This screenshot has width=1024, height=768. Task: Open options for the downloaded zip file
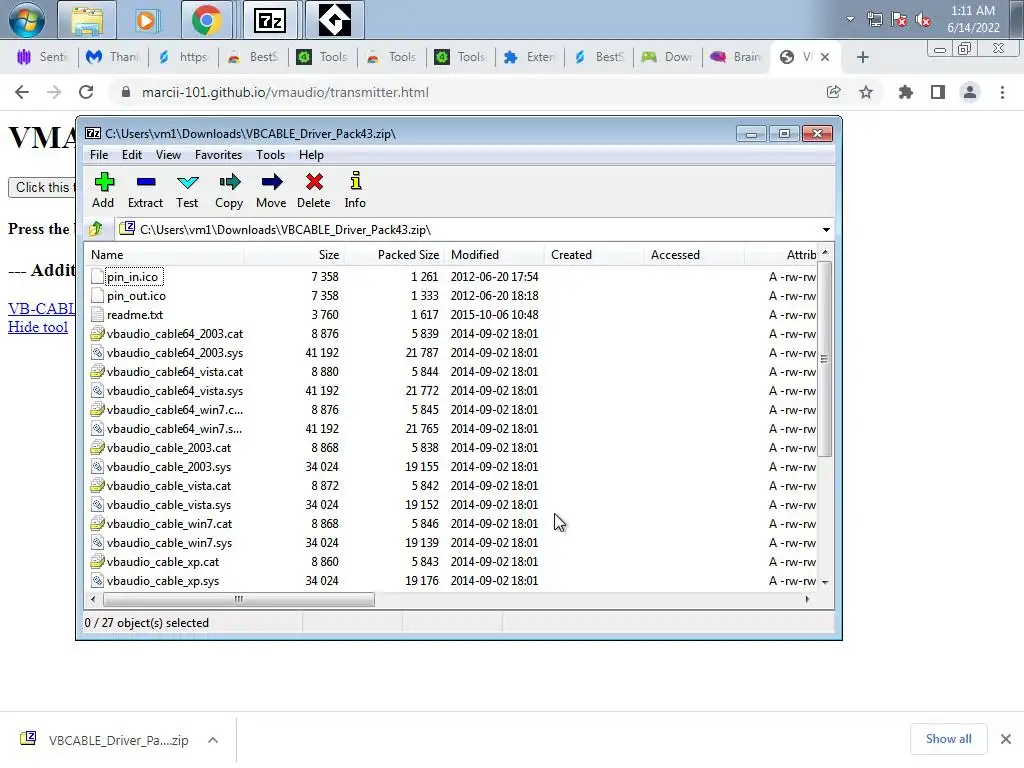pyautogui.click(x=213, y=740)
